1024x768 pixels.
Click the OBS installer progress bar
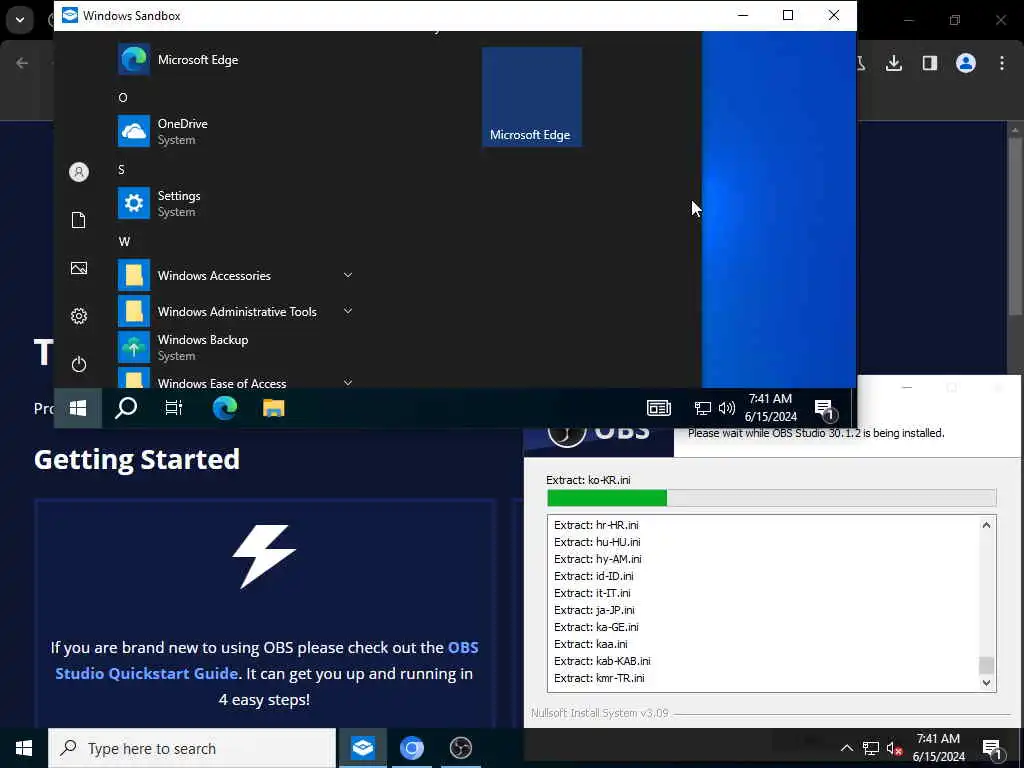[x=771, y=498]
